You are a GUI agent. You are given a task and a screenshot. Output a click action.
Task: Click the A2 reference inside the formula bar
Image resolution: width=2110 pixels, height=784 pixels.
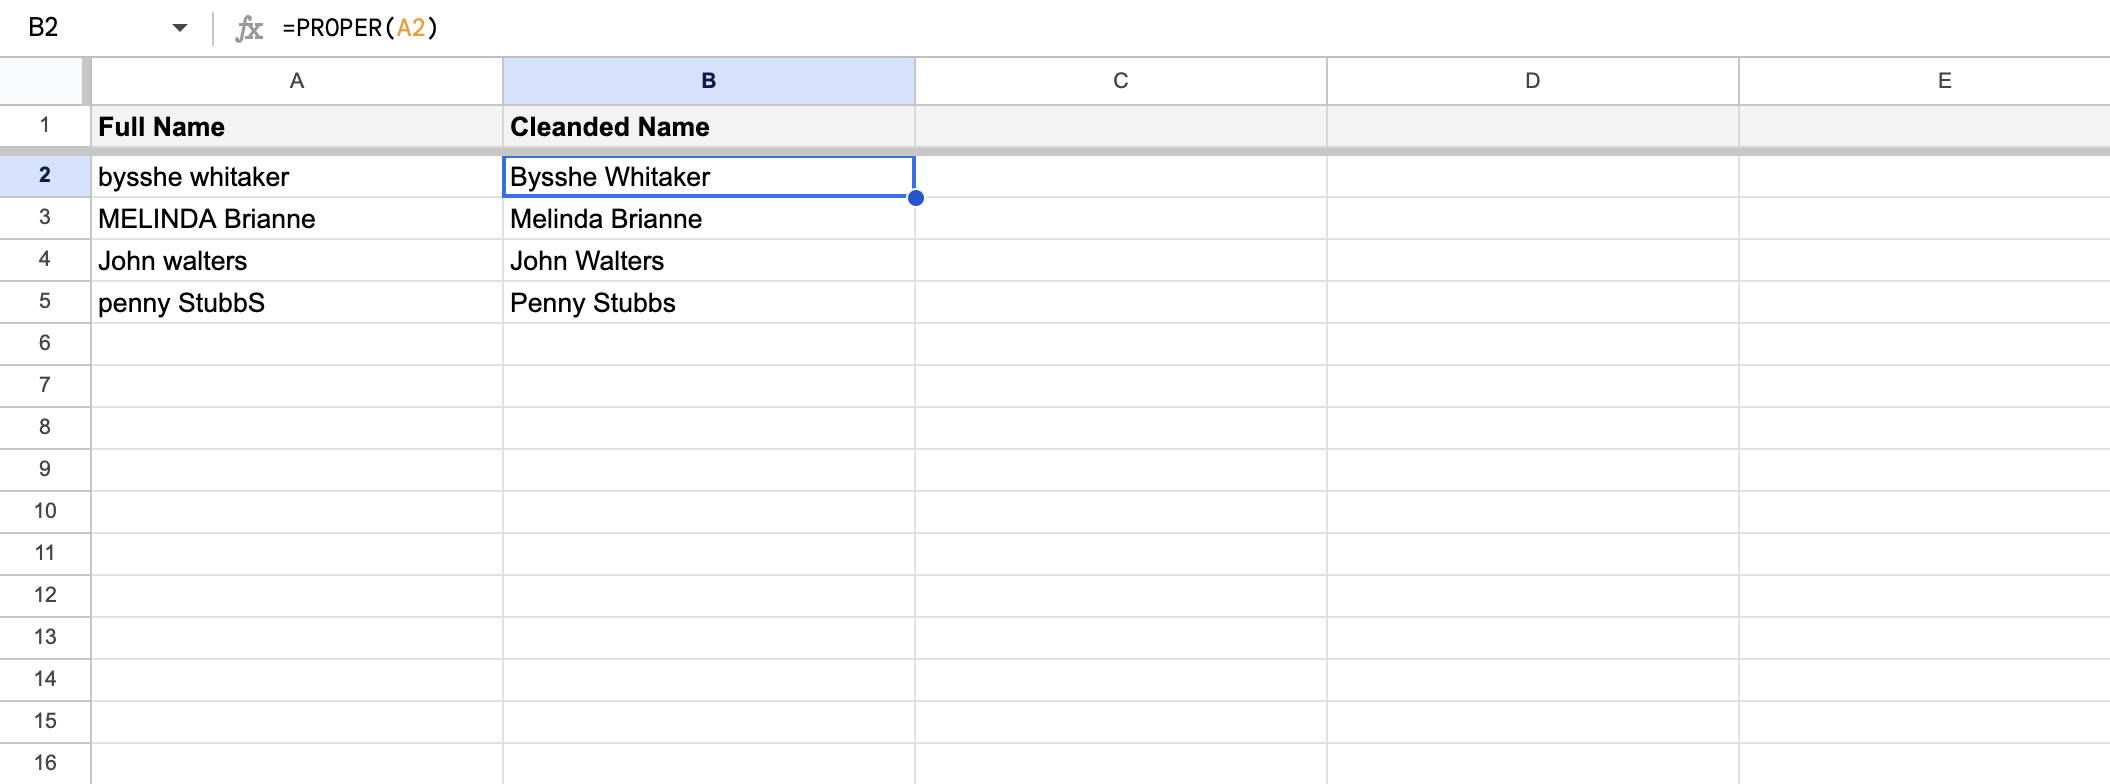pos(412,28)
